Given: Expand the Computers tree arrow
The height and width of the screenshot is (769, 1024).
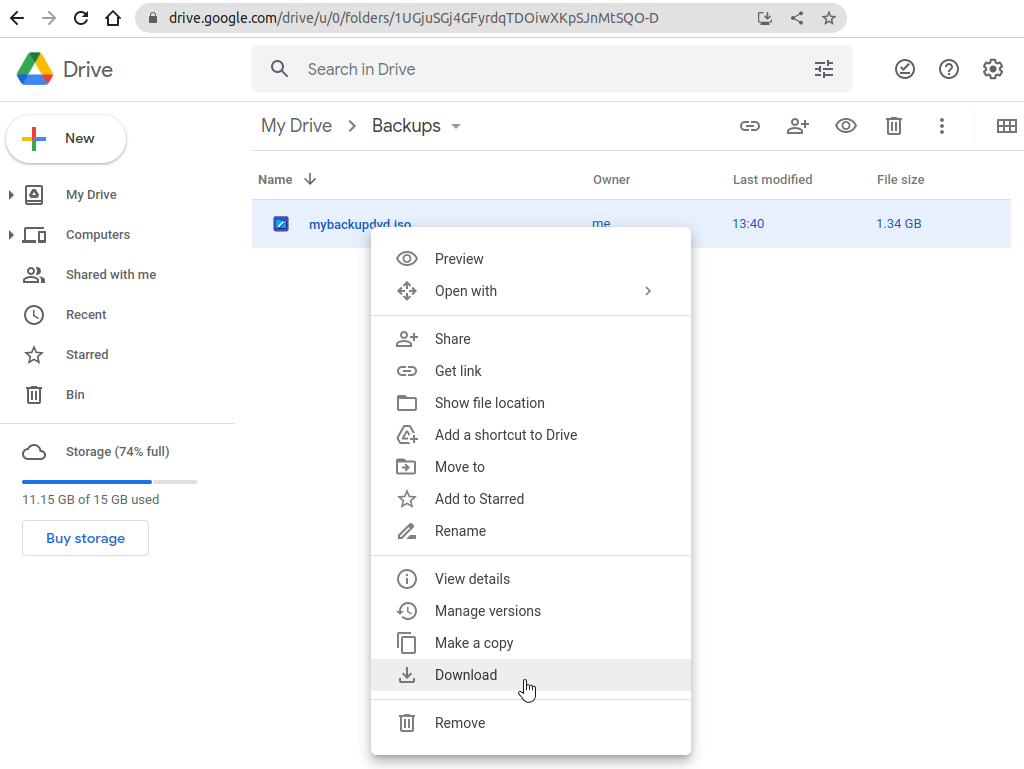Looking at the screenshot, I should click(x=11, y=235).
